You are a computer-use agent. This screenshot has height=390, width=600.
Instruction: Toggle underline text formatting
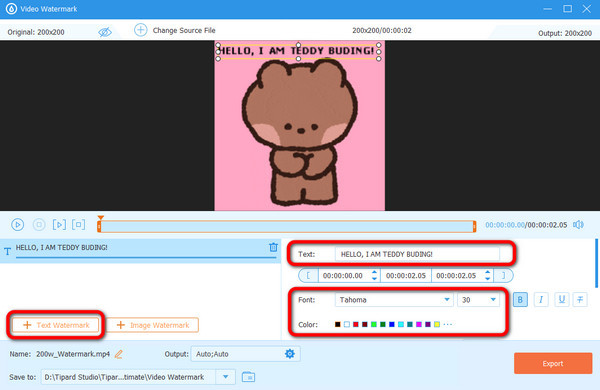[561, 300]
